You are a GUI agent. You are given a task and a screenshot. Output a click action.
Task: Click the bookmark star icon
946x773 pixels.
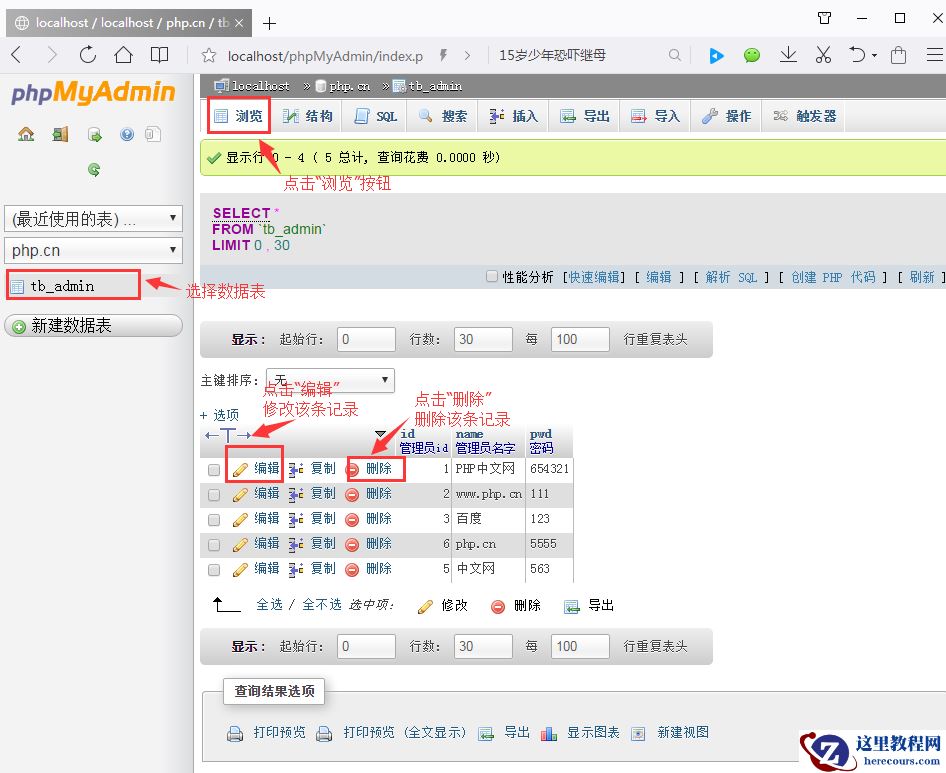click(209, 56)
